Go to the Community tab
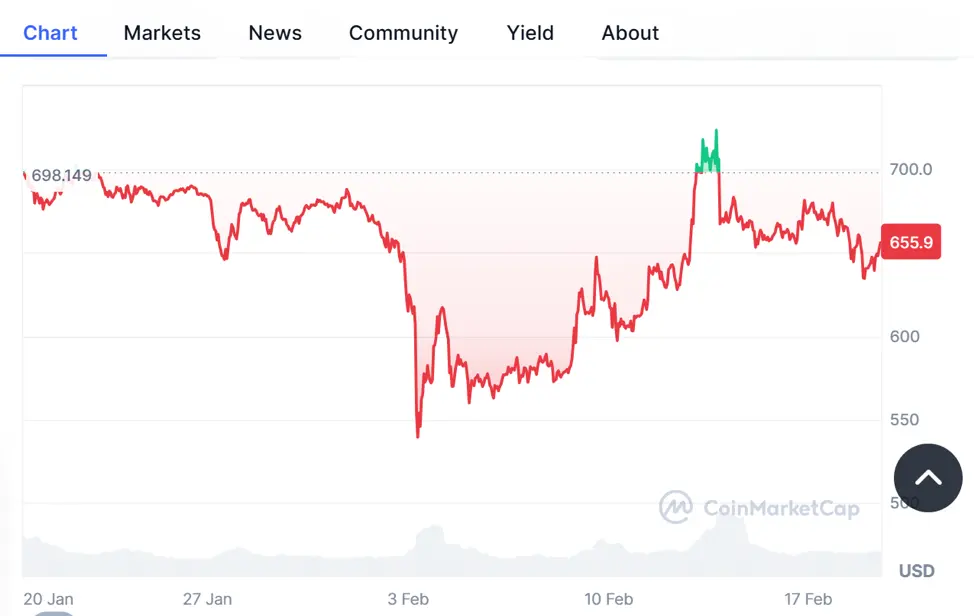Image resolution: width=974 pixels, height=616 pixels. (403, 33)
